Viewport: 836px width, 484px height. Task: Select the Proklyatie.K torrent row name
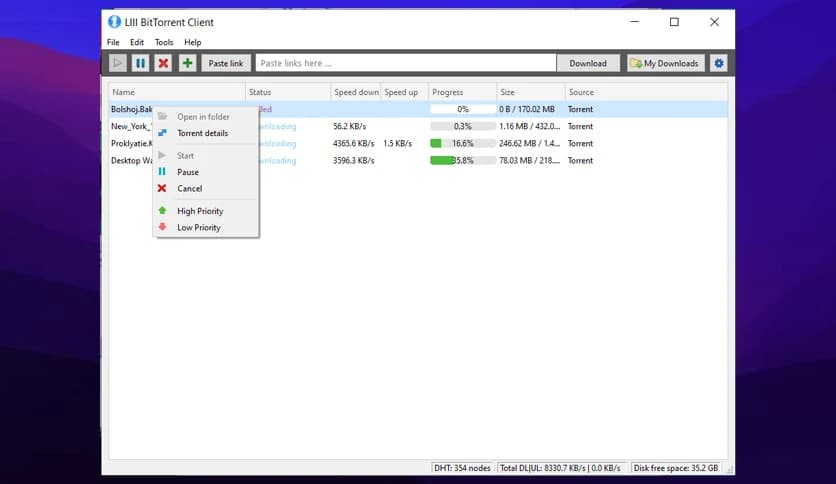click(x=131, y=143)
